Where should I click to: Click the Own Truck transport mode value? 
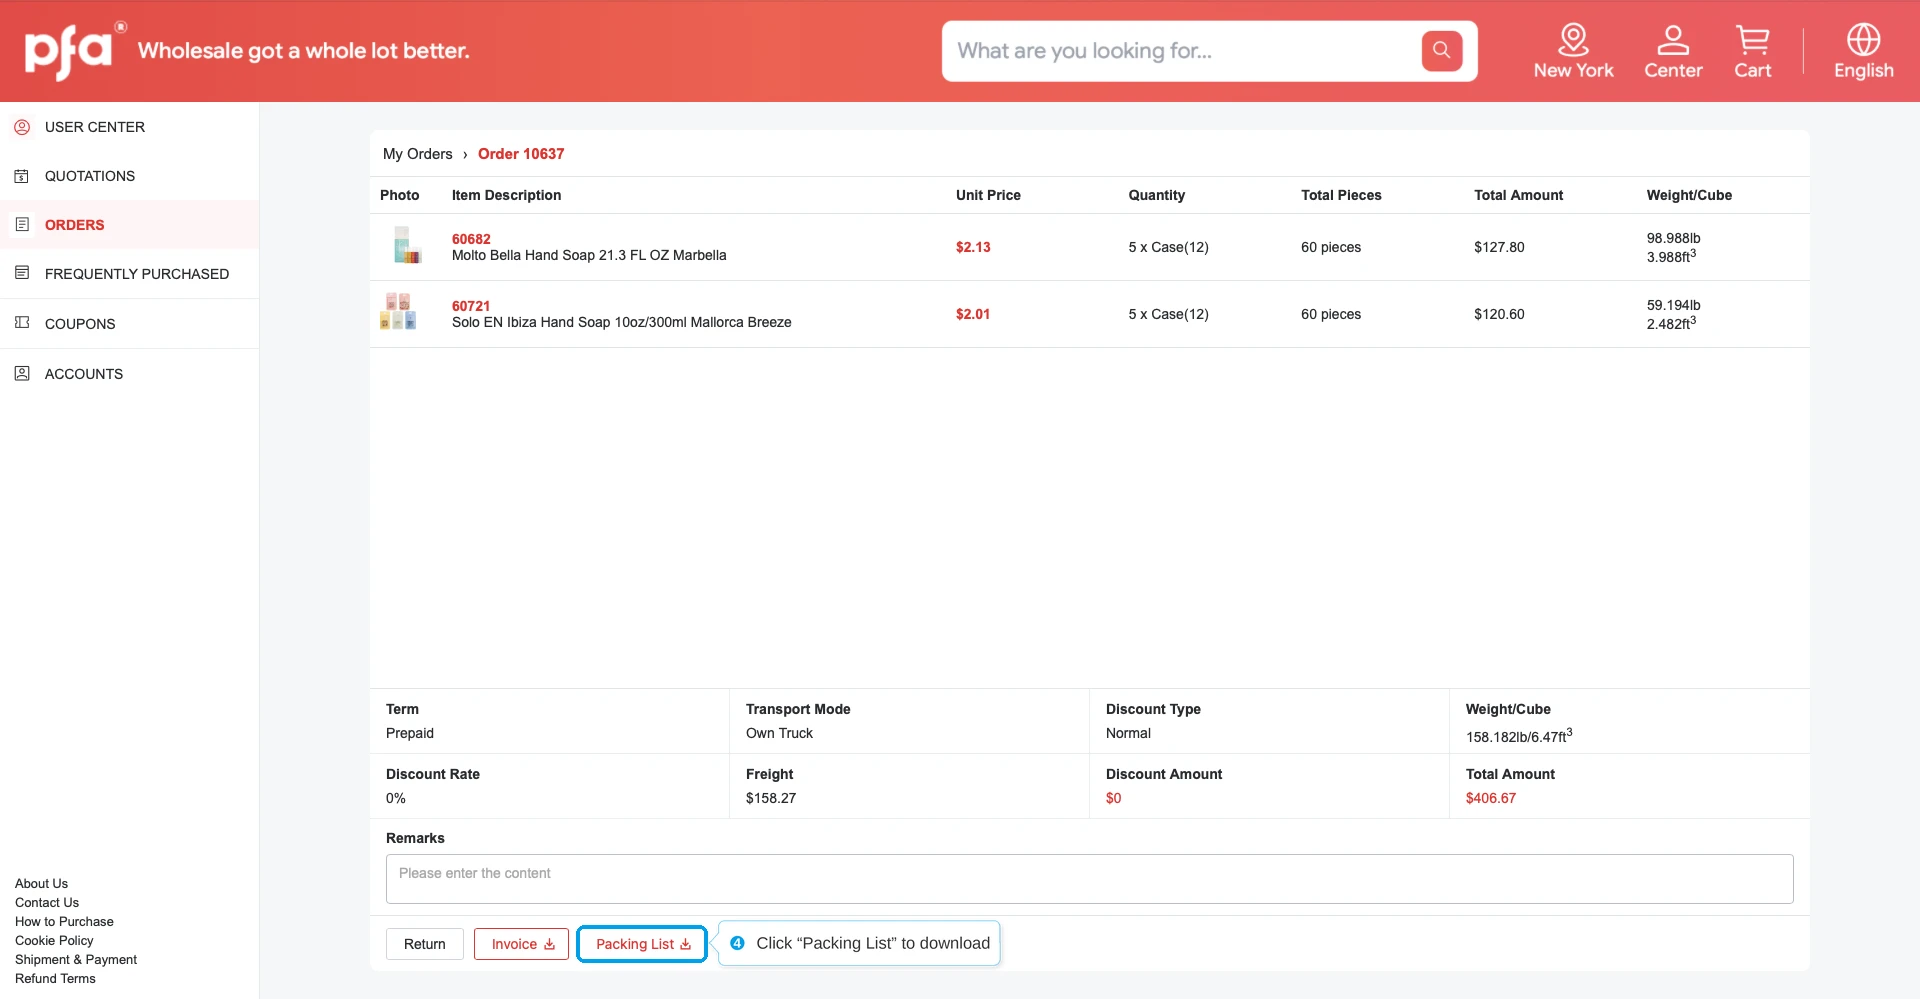click(x=779, y=733)
